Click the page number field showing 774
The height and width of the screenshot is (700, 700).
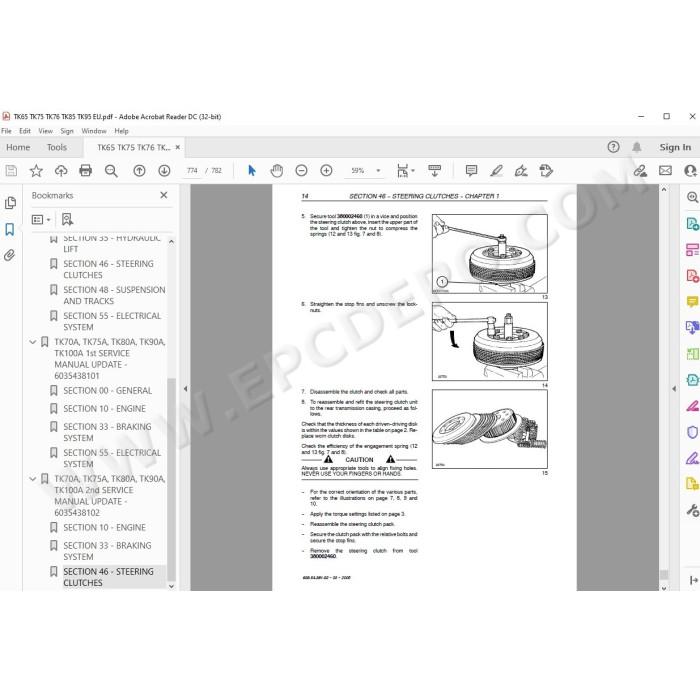(192, 171)
